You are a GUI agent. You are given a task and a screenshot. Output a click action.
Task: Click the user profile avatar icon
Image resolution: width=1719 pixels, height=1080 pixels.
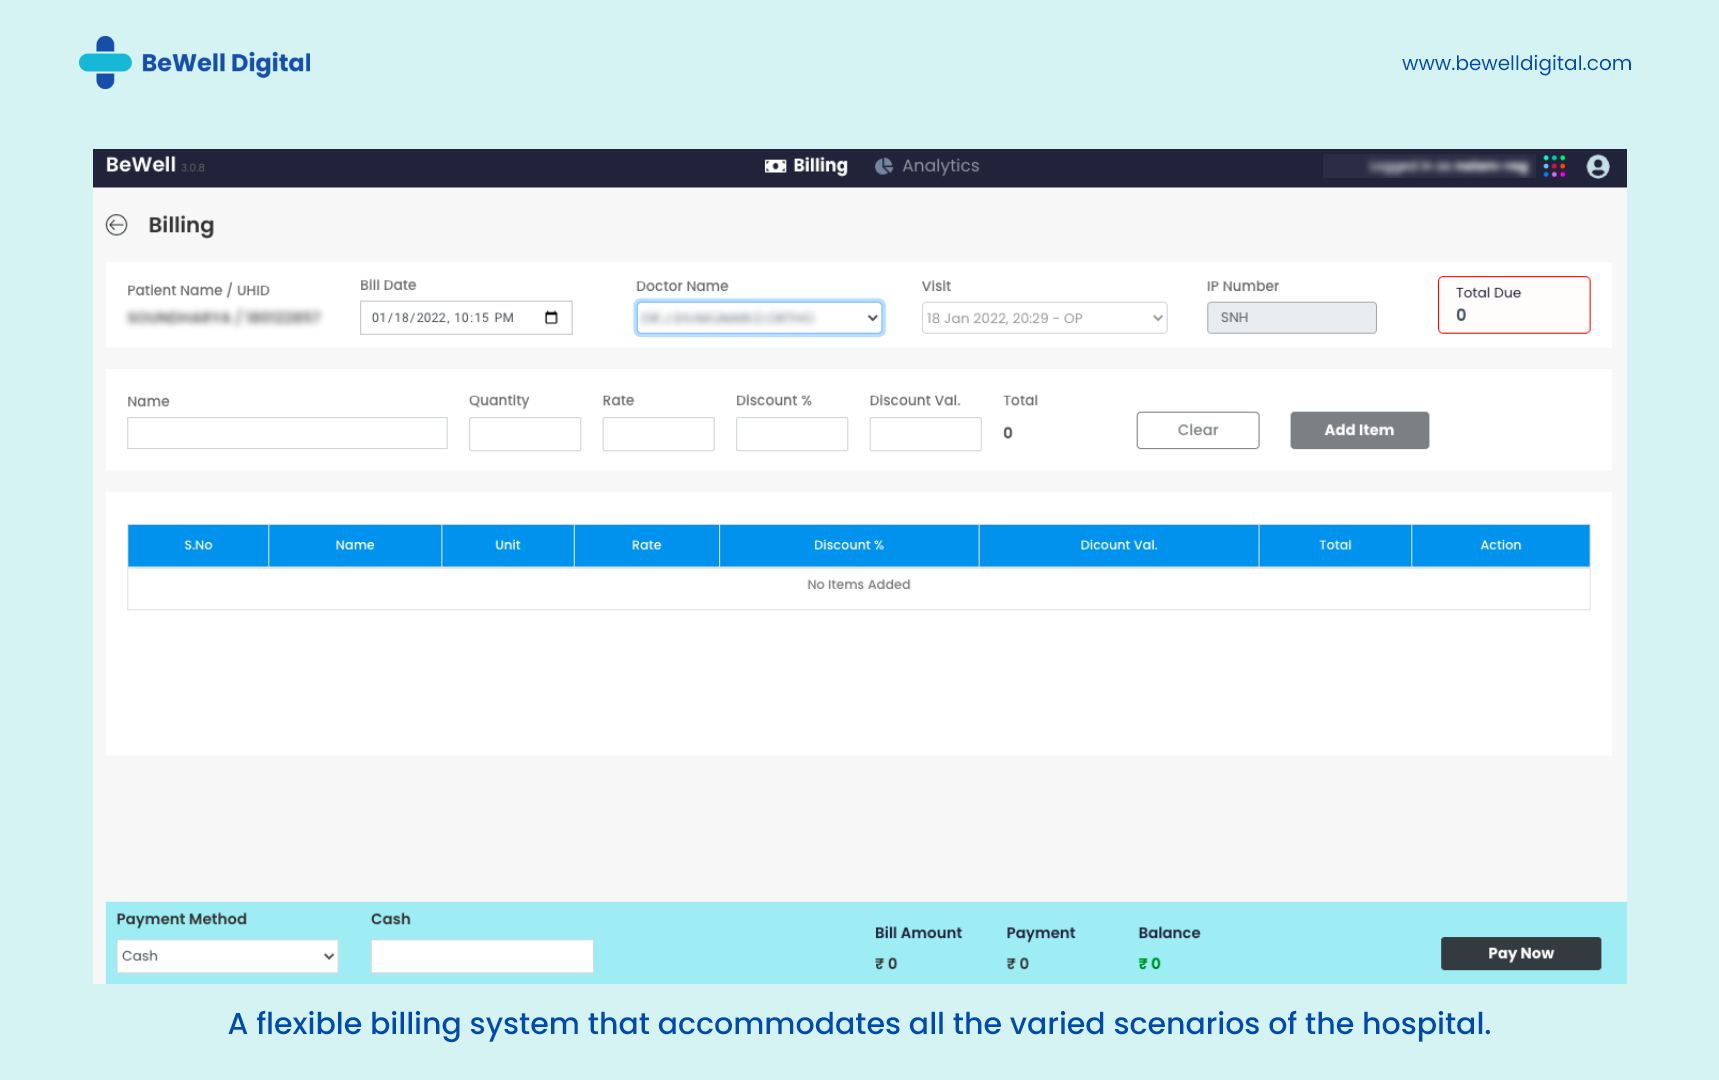tap(1597, 166)
